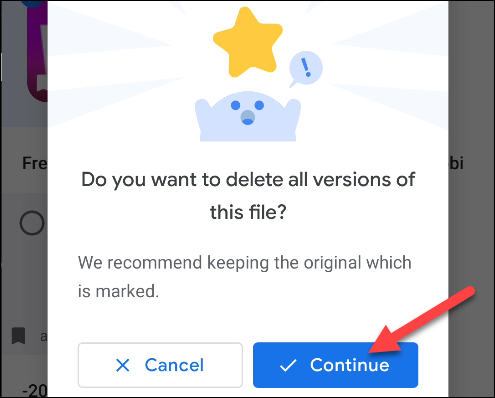
Task: Click the Cancel button
Action: click(160, 365)
